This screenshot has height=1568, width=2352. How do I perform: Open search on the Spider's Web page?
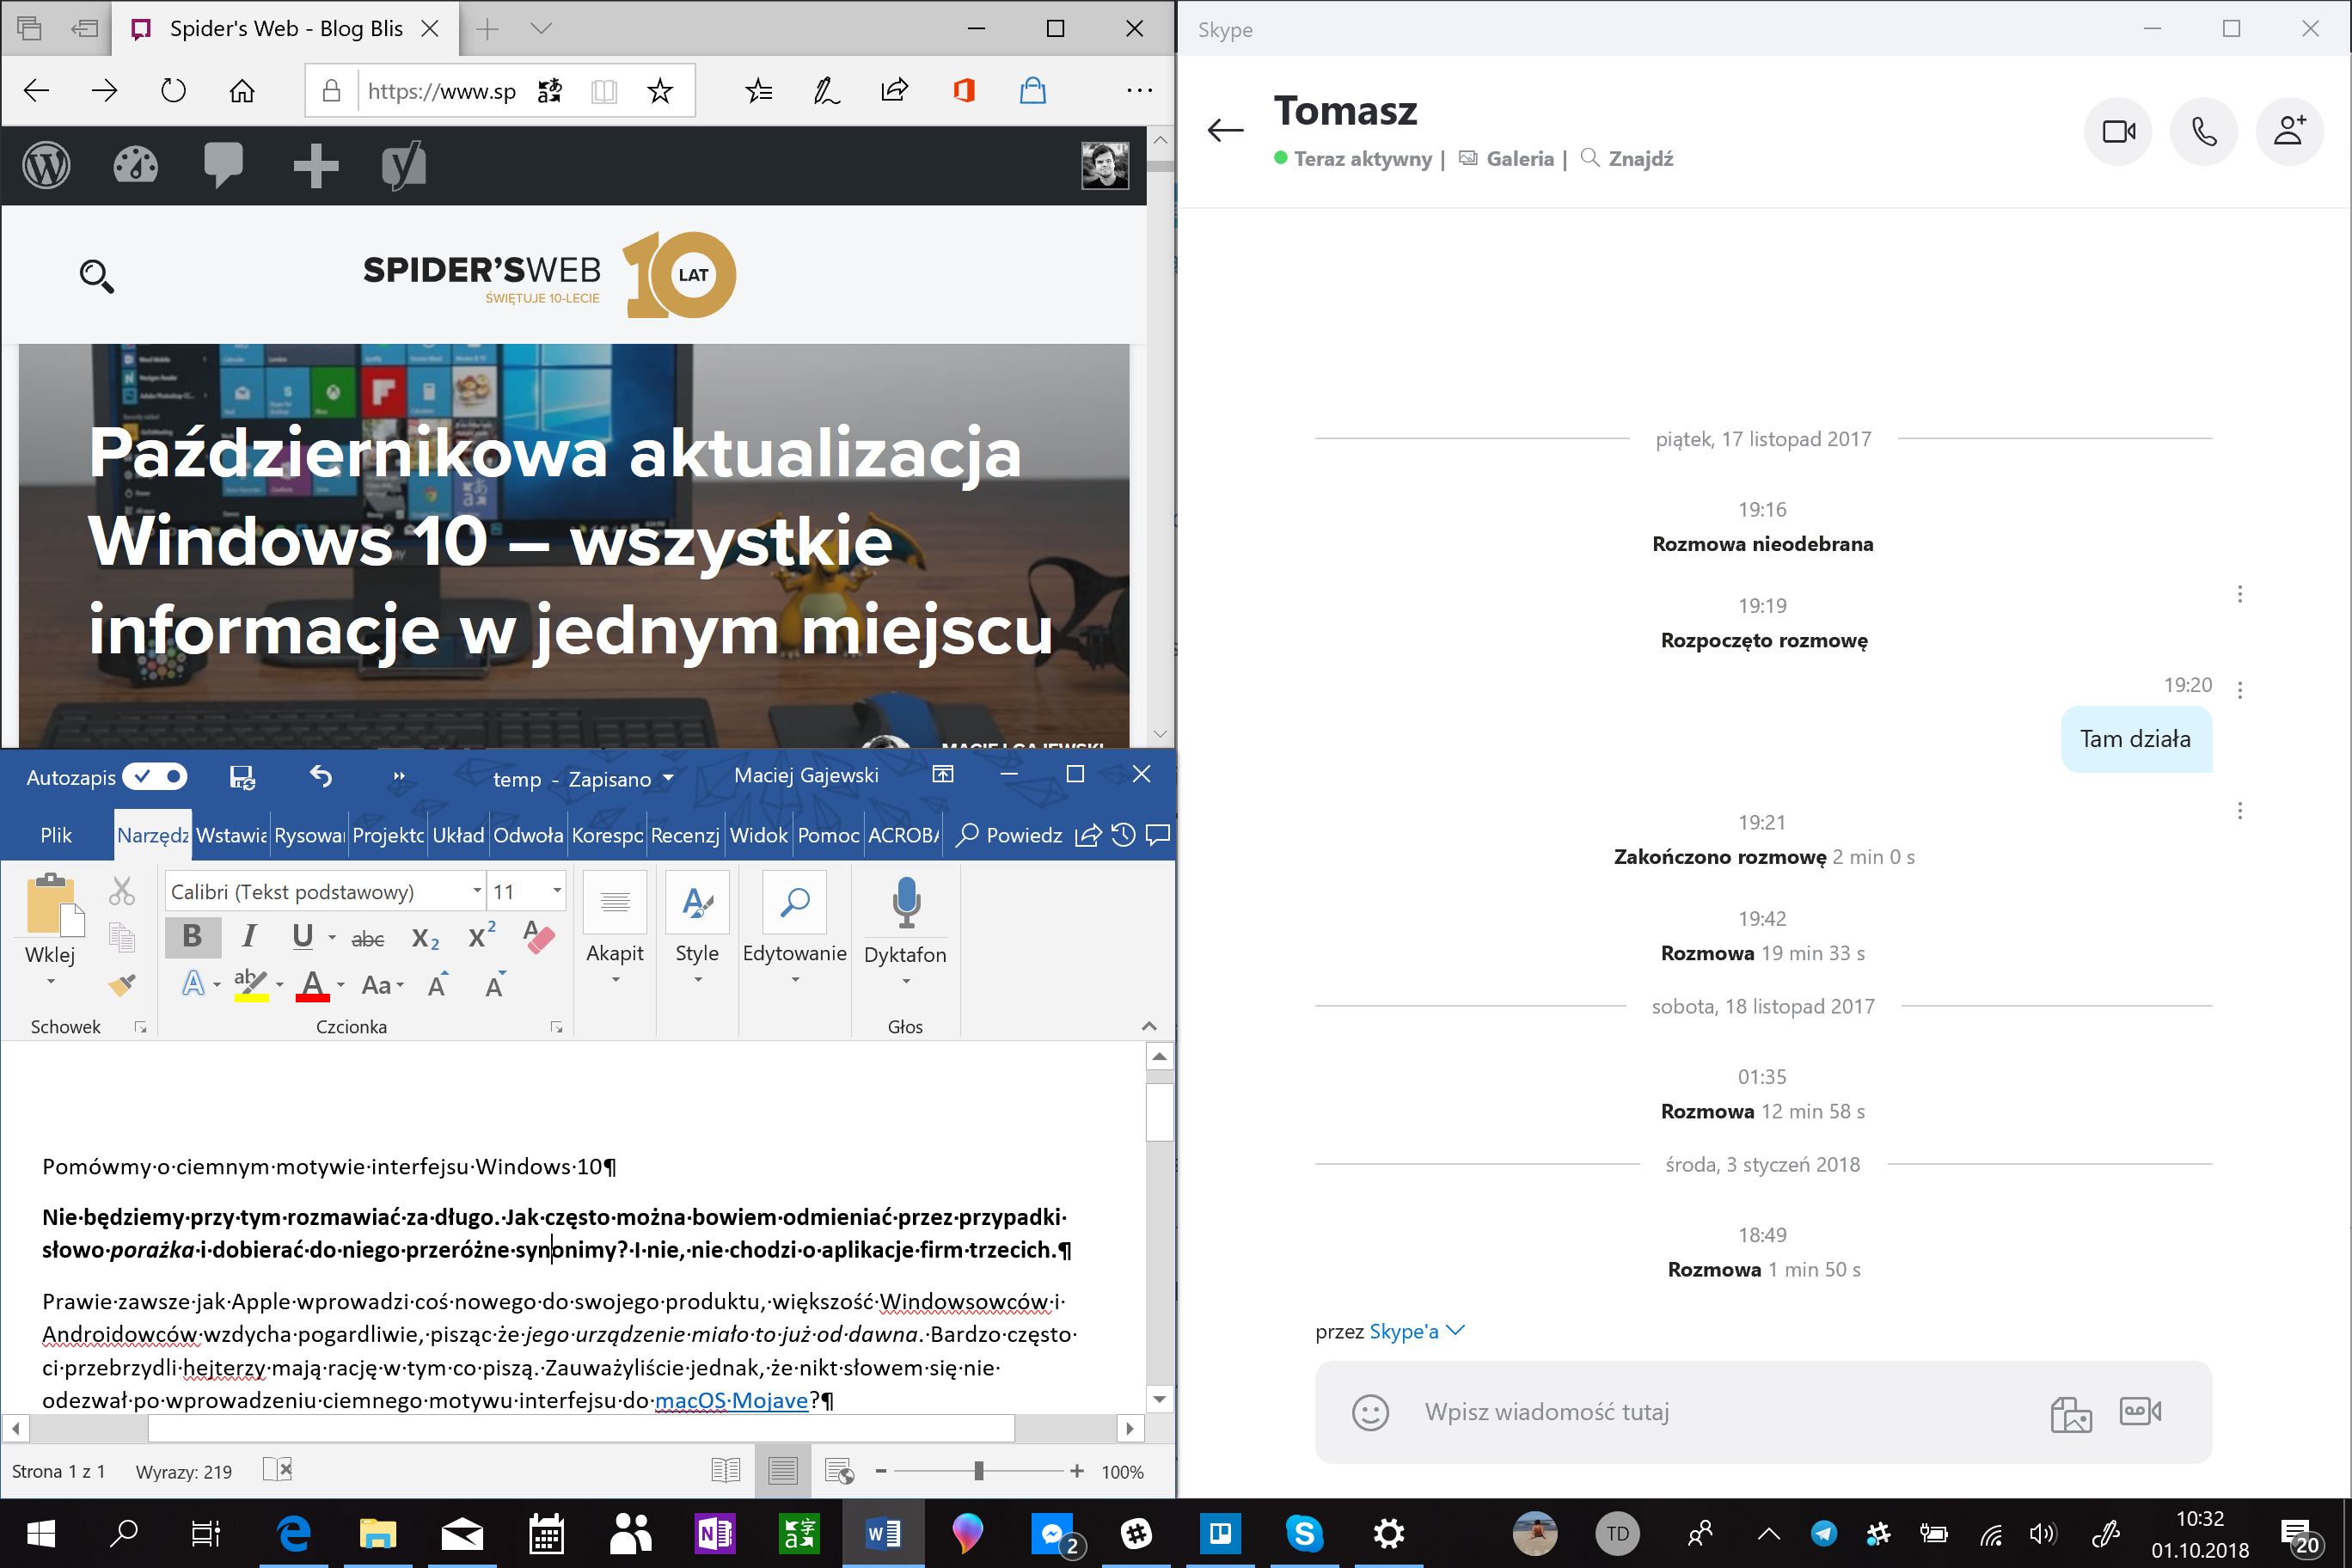pos(97,276)
